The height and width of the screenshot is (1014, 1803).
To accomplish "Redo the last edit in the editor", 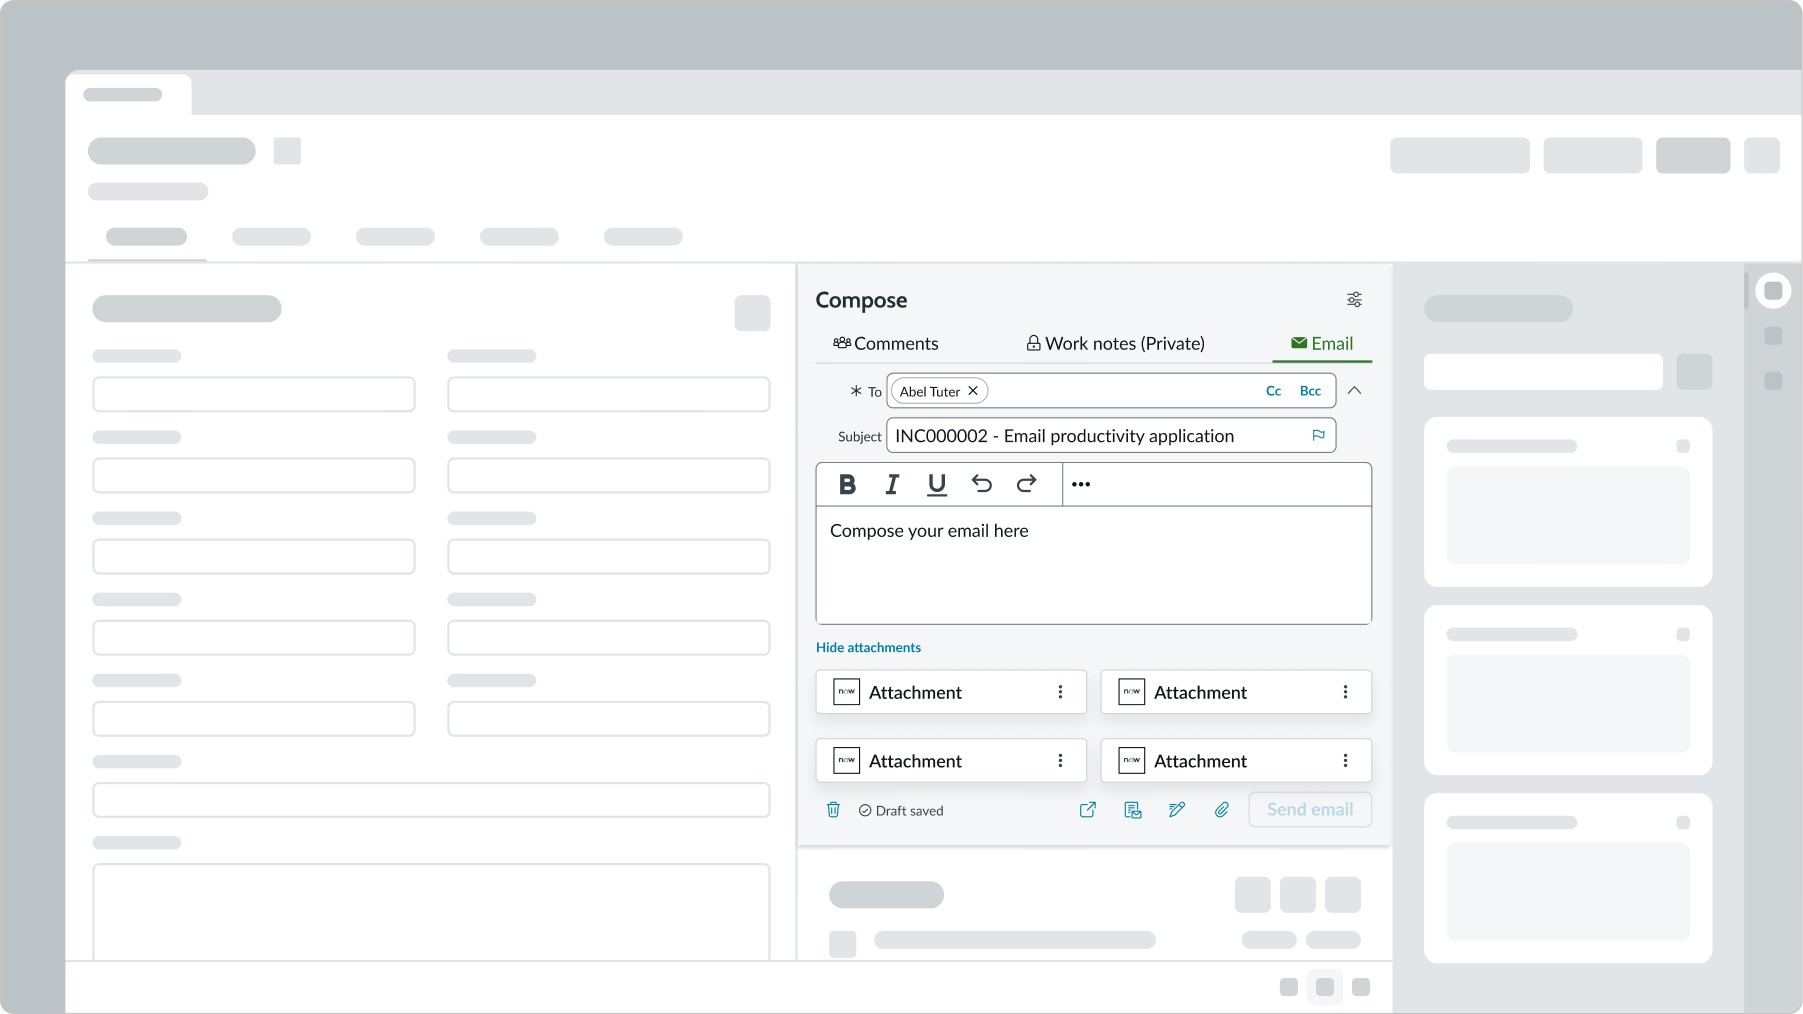I will coord(1026,484).
